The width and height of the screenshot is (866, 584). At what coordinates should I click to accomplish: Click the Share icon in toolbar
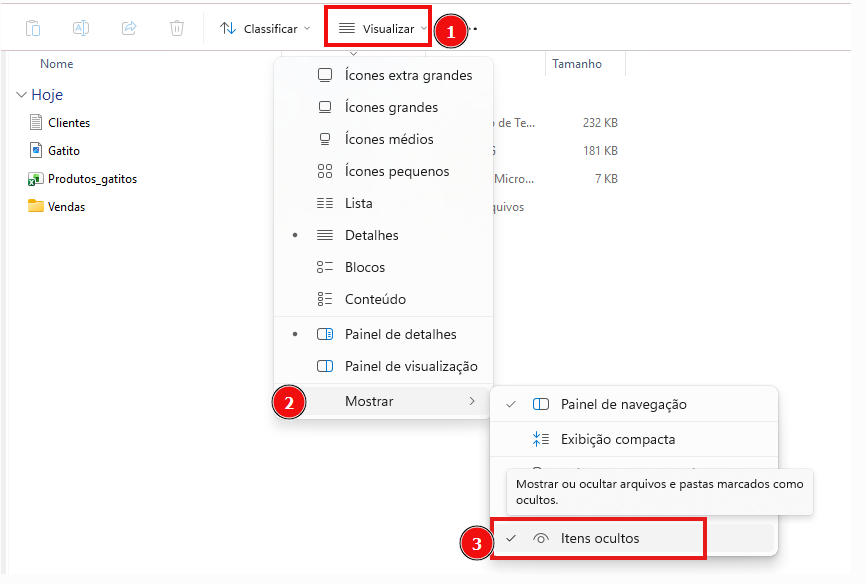coord(129,28)
